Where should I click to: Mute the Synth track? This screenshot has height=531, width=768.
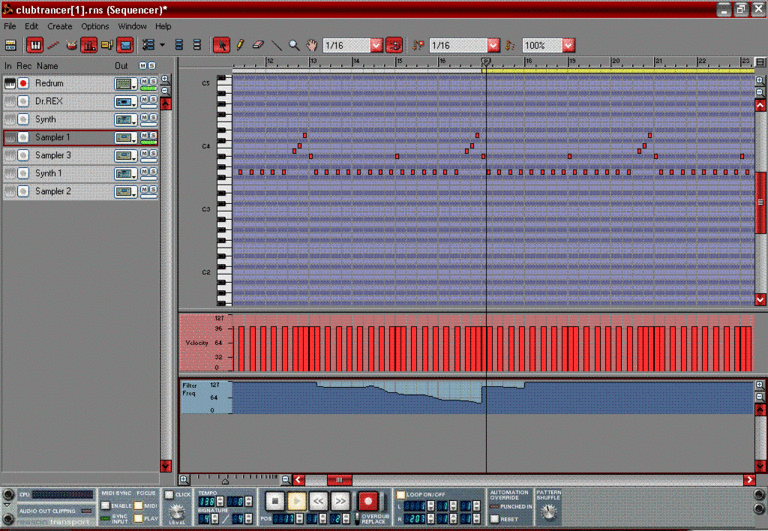coord(144,116)
